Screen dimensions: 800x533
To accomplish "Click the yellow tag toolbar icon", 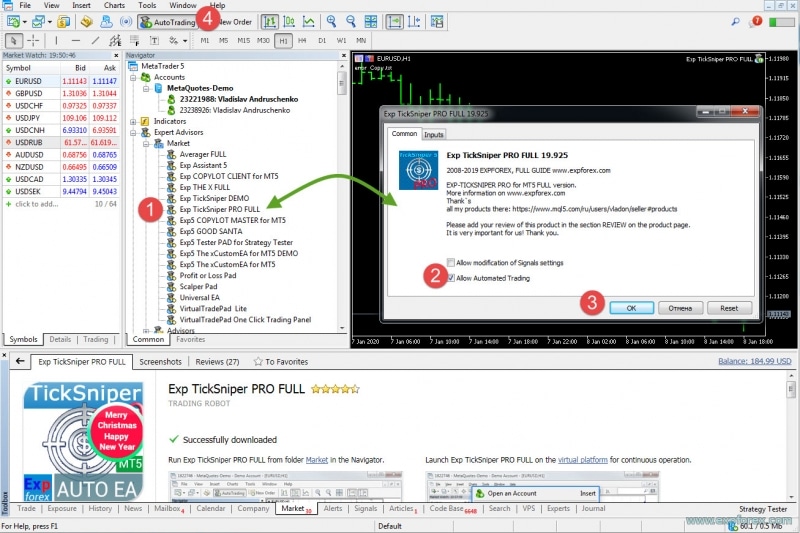I will [87, 22].
